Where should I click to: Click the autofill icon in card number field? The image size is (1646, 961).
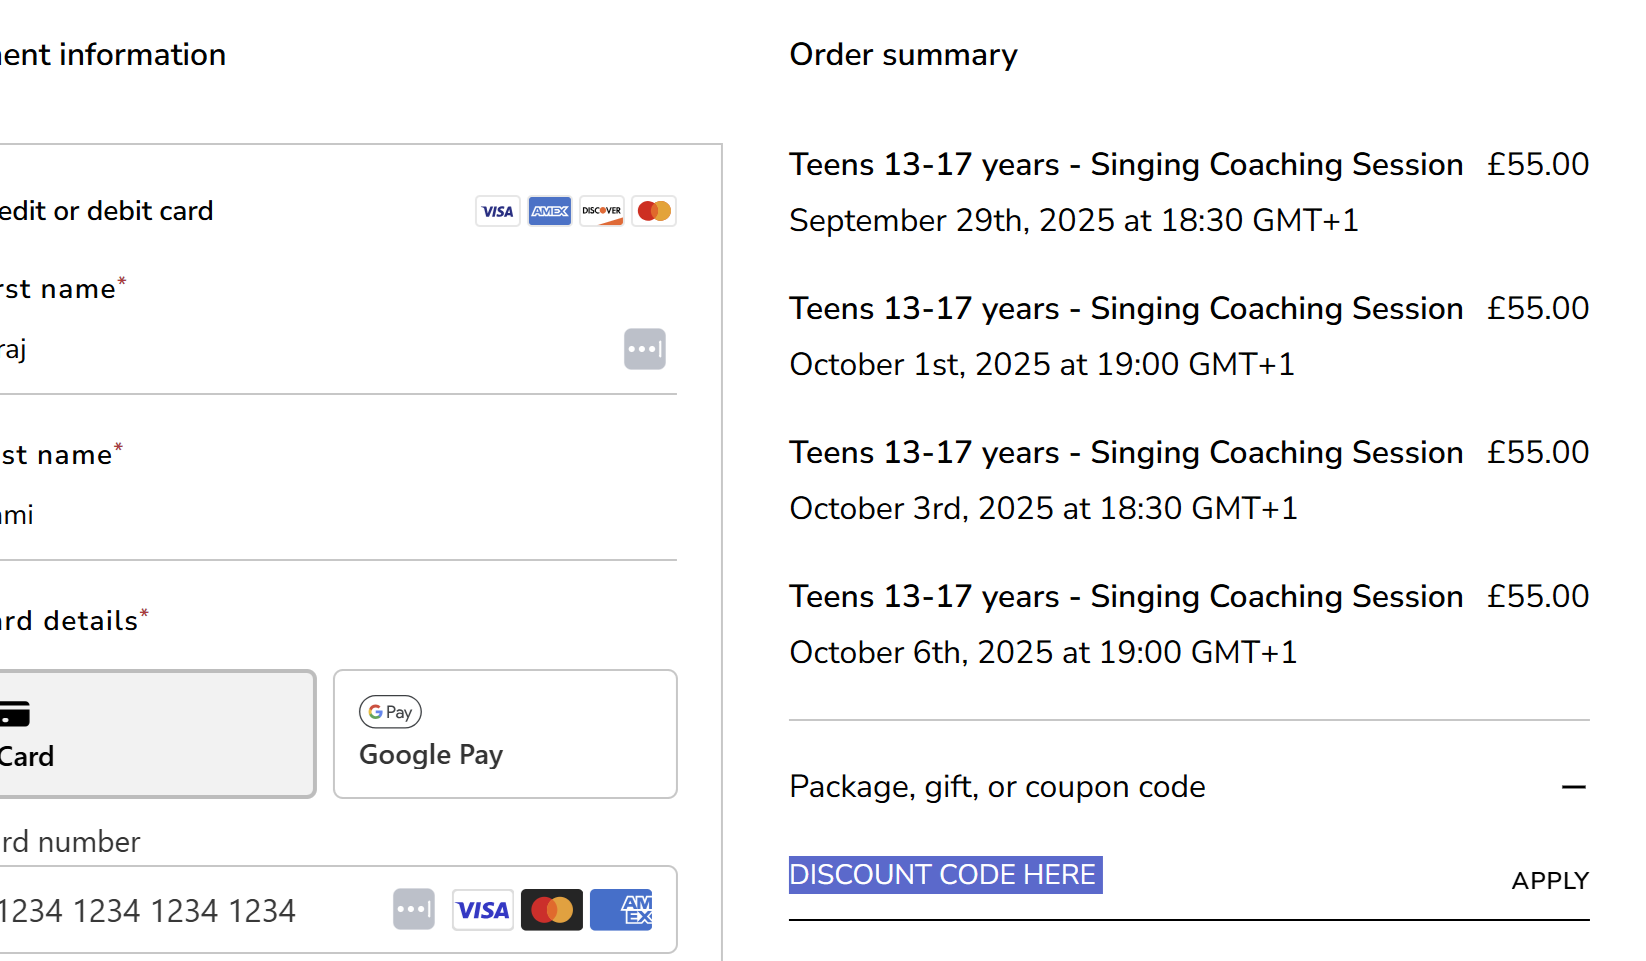point(414,910)
